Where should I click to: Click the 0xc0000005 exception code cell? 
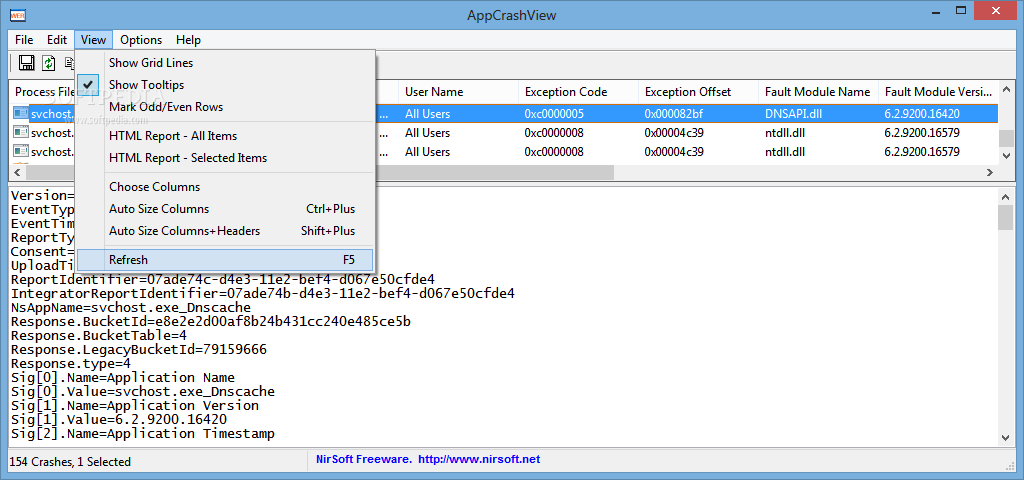coord(554,114)
